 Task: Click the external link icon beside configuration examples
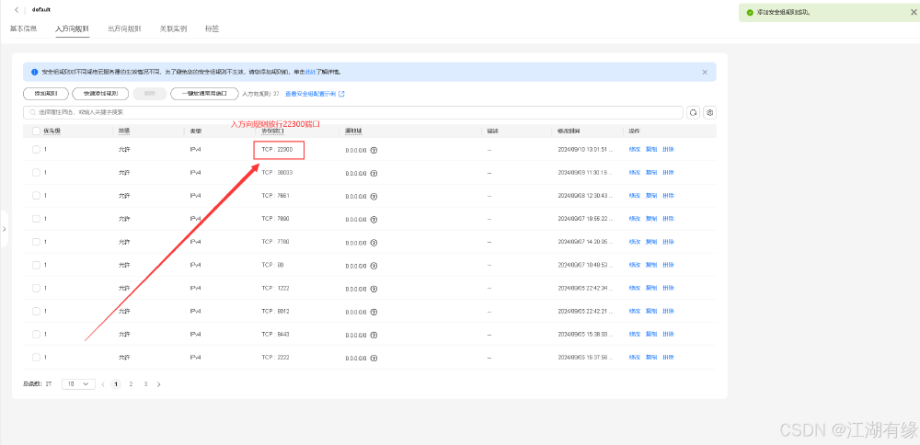(x=341, y=93)
